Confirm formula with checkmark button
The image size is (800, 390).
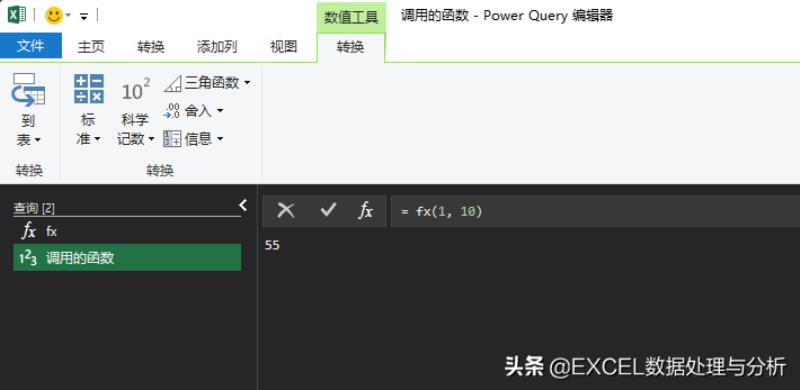point(328,210)
